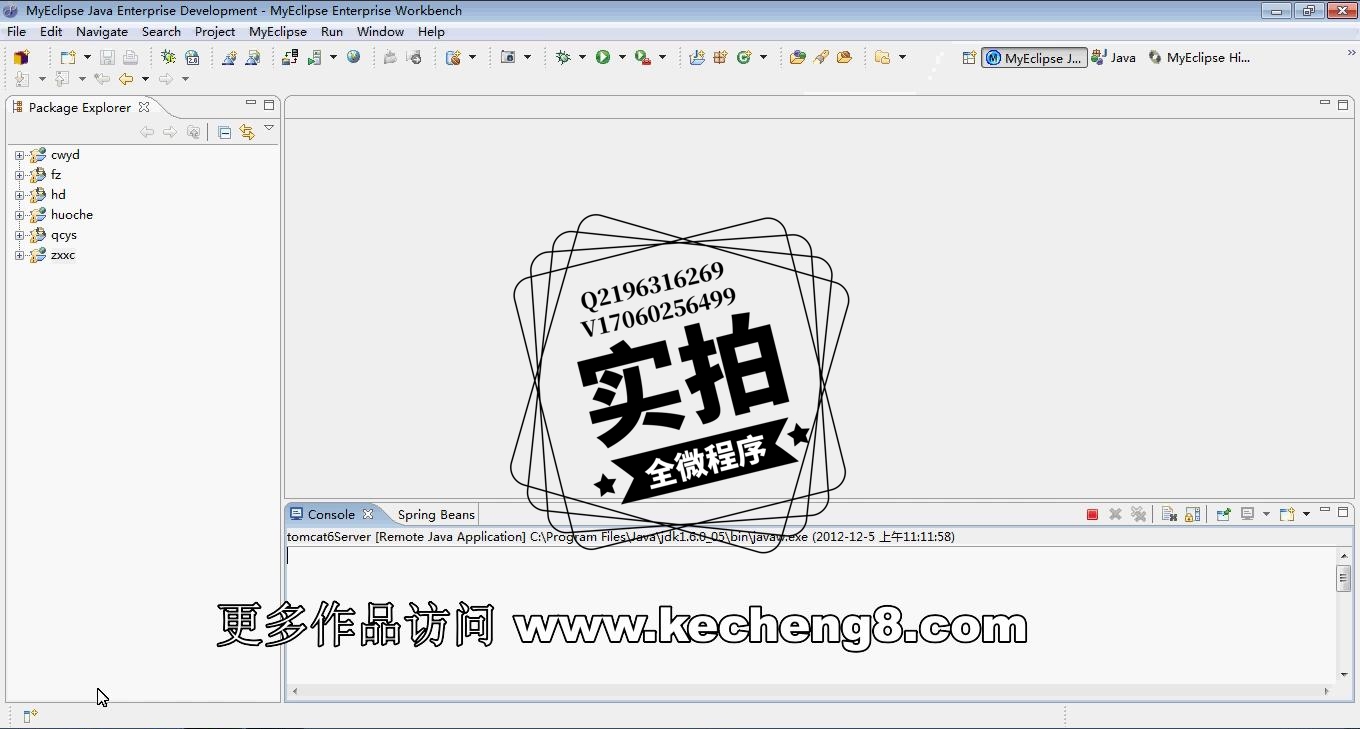This screenshot has height=729, width=1360.
Task: Close the Package Explorer tab
Action: coord(144,107)
